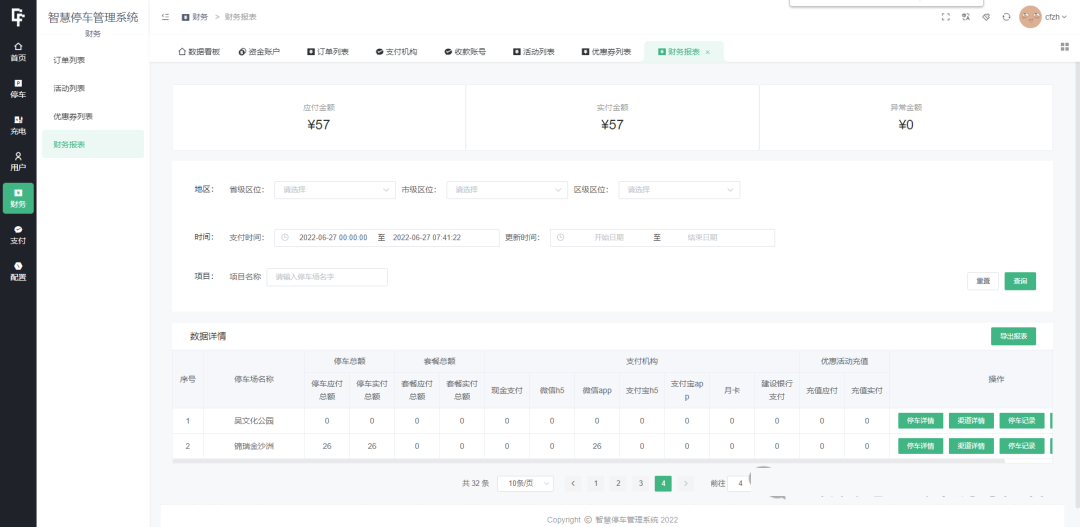Expand the 市级区位 city dropdown
Viewport: 1080px width, 527px height.
pos(509,189)
